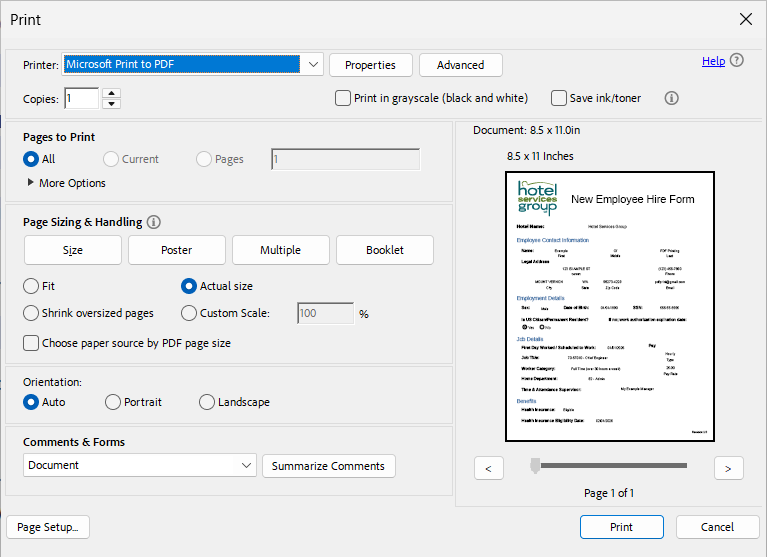Click the document preview thumbnail
767x557 pixels.
[x=610, y=306]
